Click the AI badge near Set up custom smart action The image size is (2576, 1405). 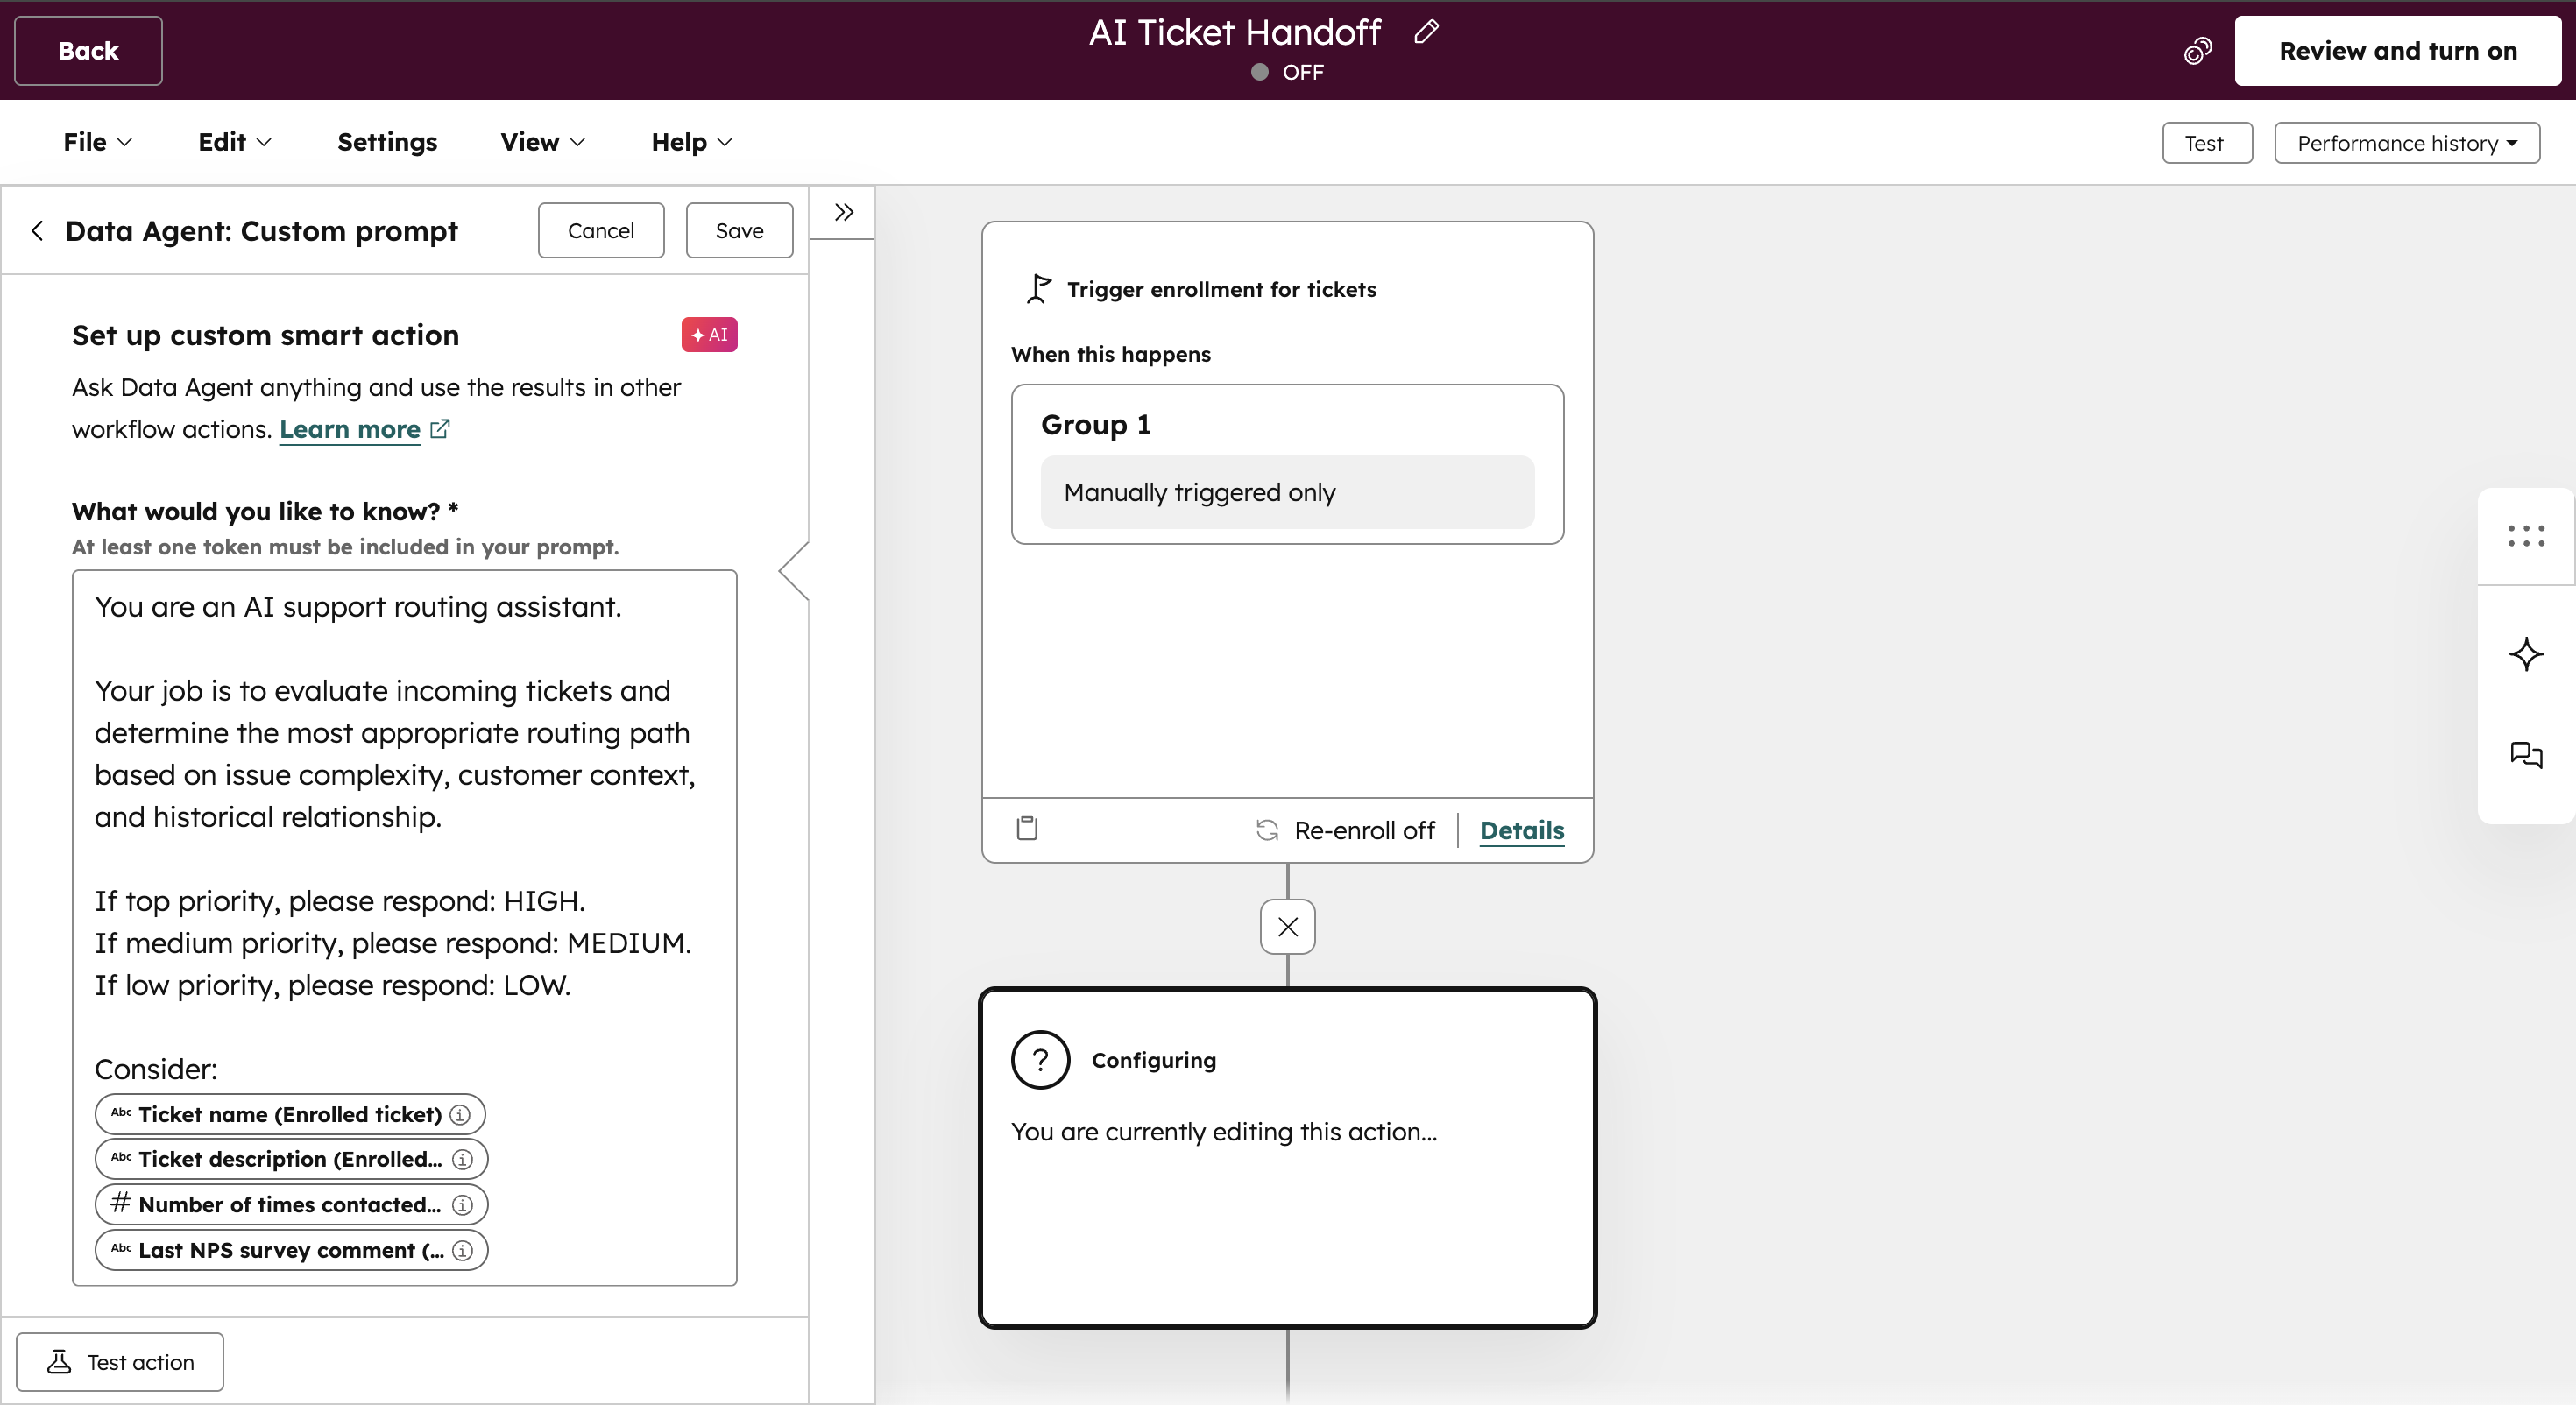[x=709, y=334]
